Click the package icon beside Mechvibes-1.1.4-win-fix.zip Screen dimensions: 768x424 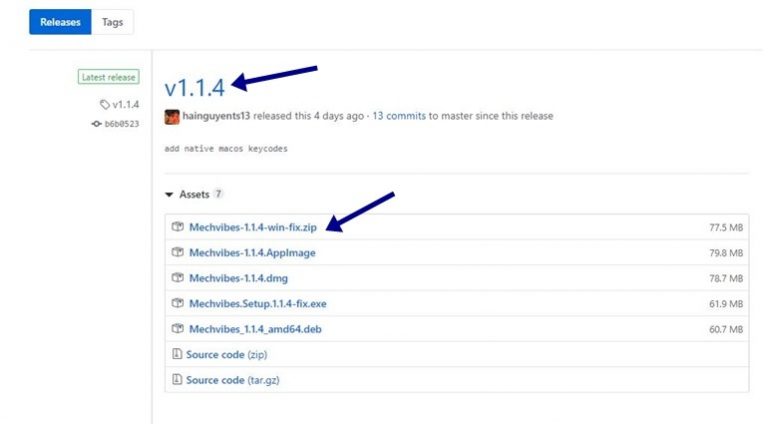click(x=178, y=228)
